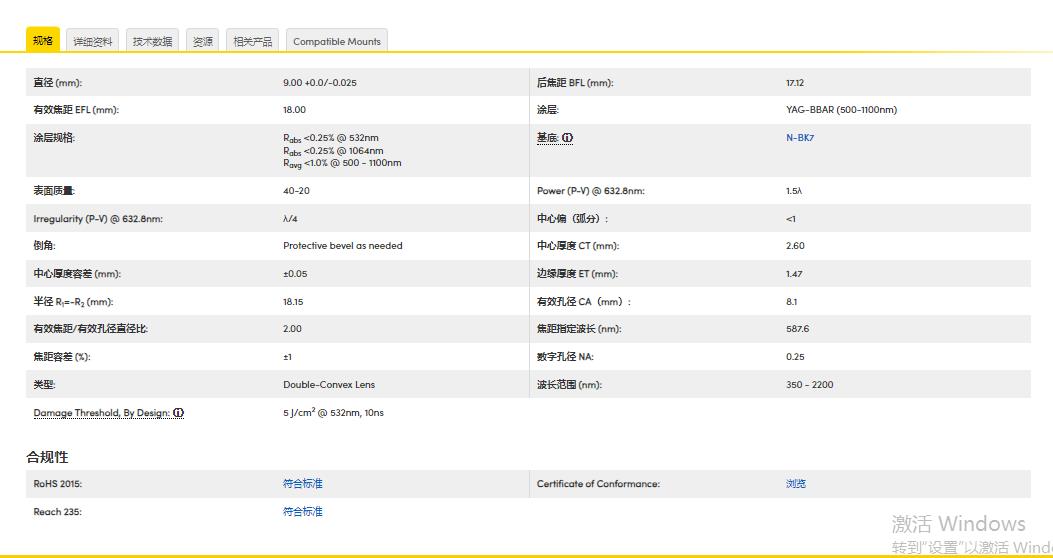The image size is (1053, 558).
Task: Select the 资源 tab
Action: click(202, 41)
